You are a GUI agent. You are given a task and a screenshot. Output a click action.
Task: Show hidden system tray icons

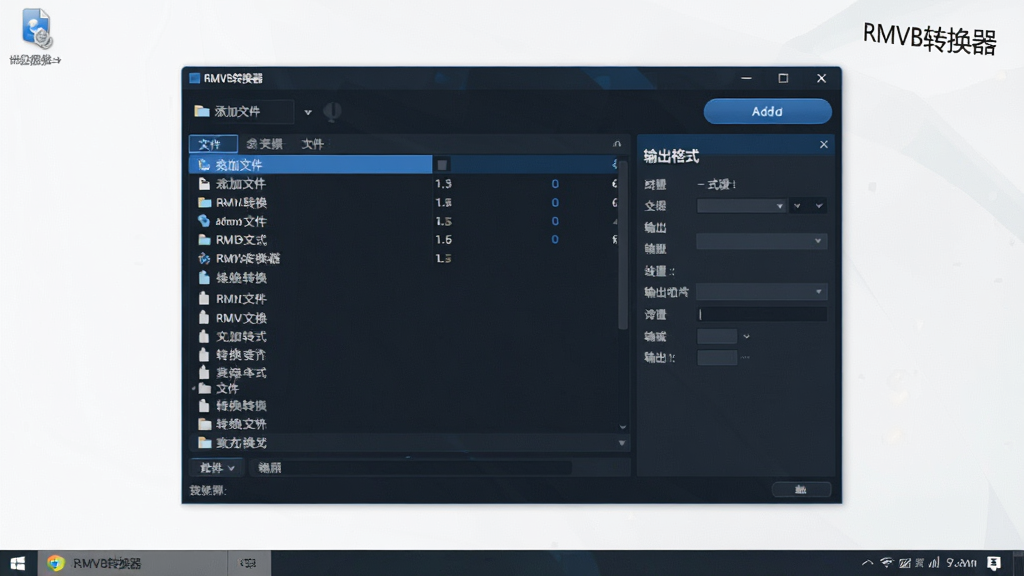867,563
